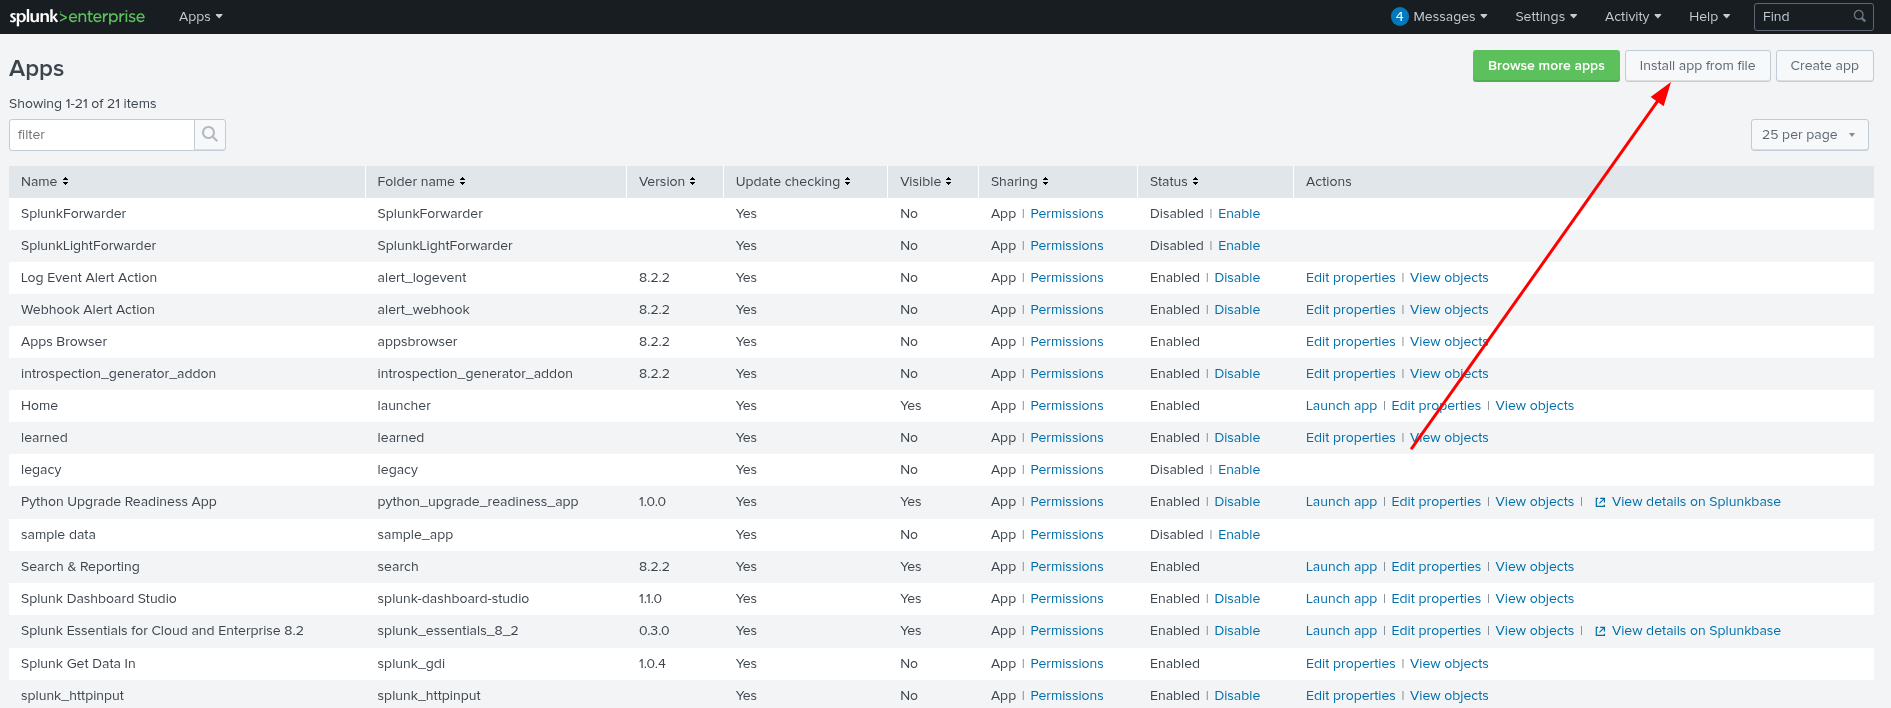The width and height of the screenshot is (1891, 708).
Task: View details on Splunkbase for Splunk Essentials
Action: (x=1696, y=631)
